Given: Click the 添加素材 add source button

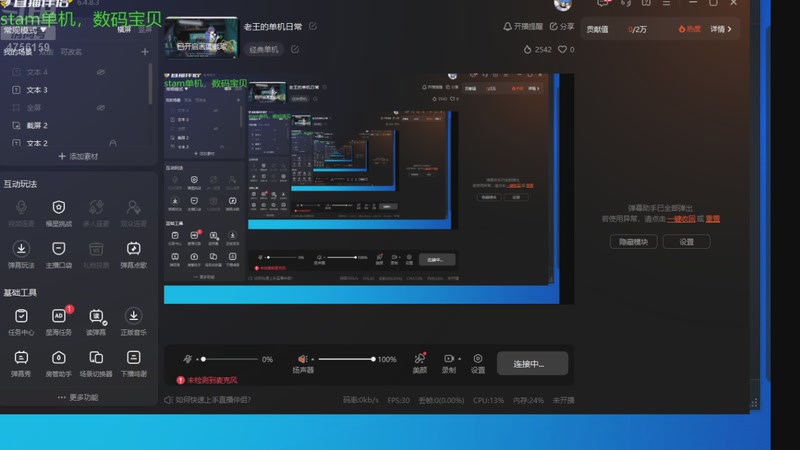Looking at the screenshot, I should click(x=78, y=156).
